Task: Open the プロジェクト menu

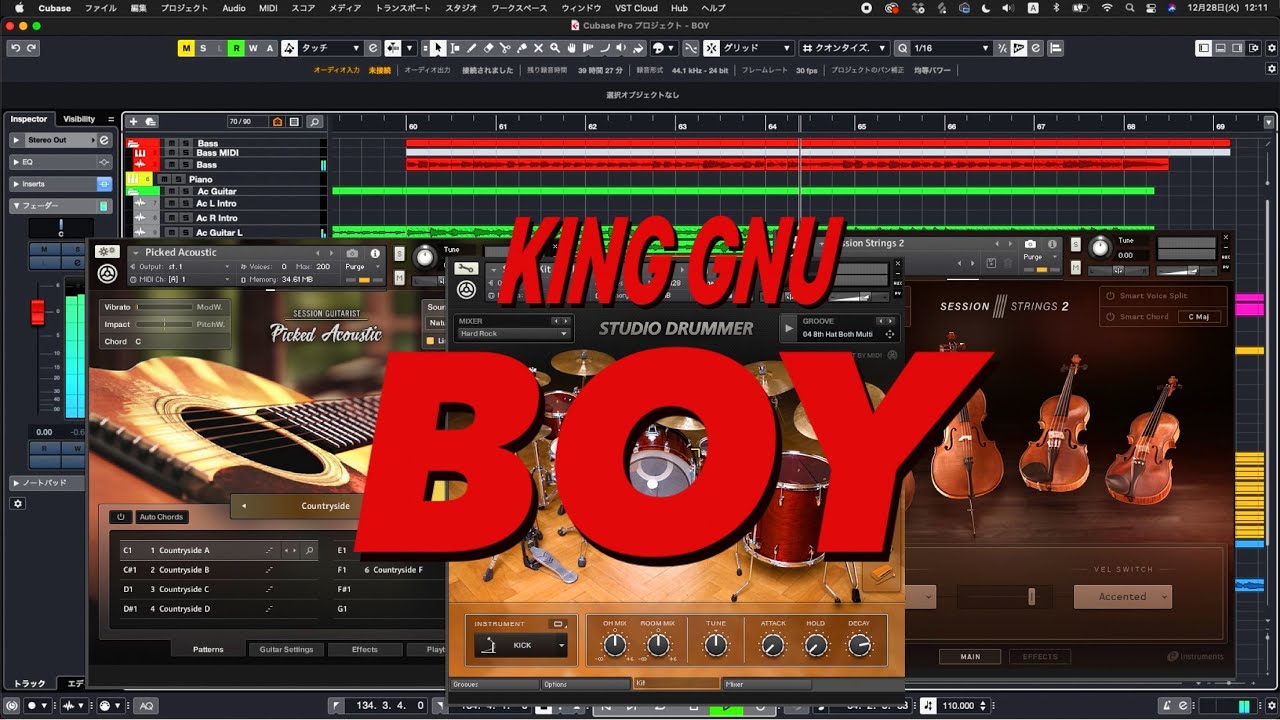Action: coord(184,8)
